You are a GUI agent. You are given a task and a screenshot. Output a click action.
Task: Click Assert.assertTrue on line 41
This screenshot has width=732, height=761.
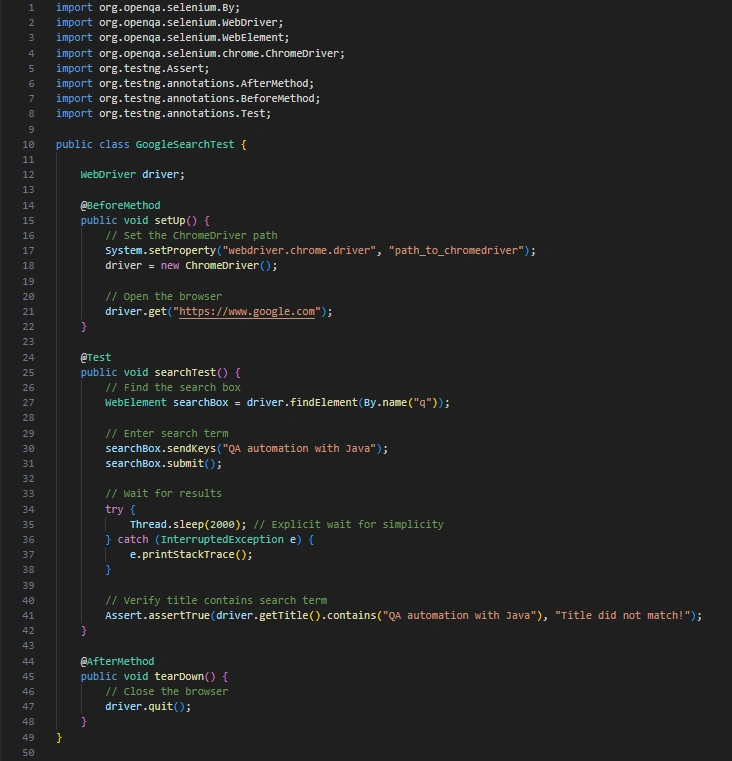pyautogui.click(x=157, y=616)
